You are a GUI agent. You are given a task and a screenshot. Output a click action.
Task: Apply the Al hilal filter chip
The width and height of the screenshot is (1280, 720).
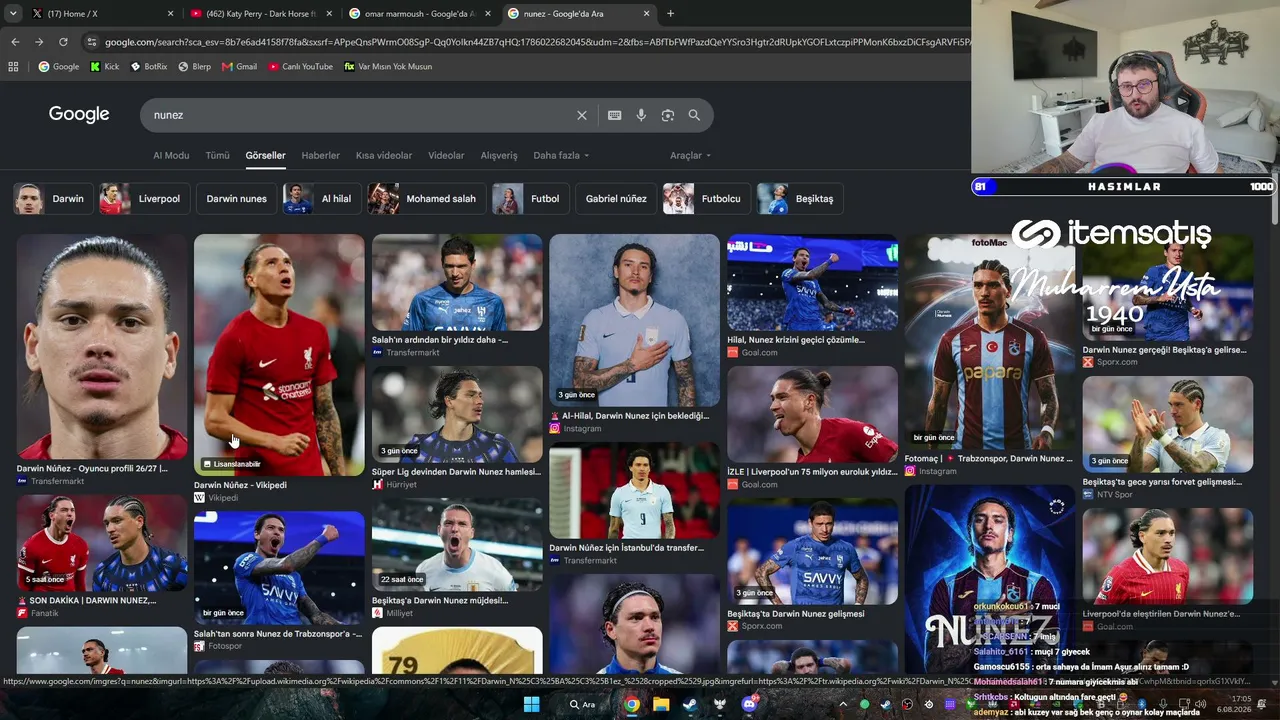pyautogui.click(x=320, y=199)
